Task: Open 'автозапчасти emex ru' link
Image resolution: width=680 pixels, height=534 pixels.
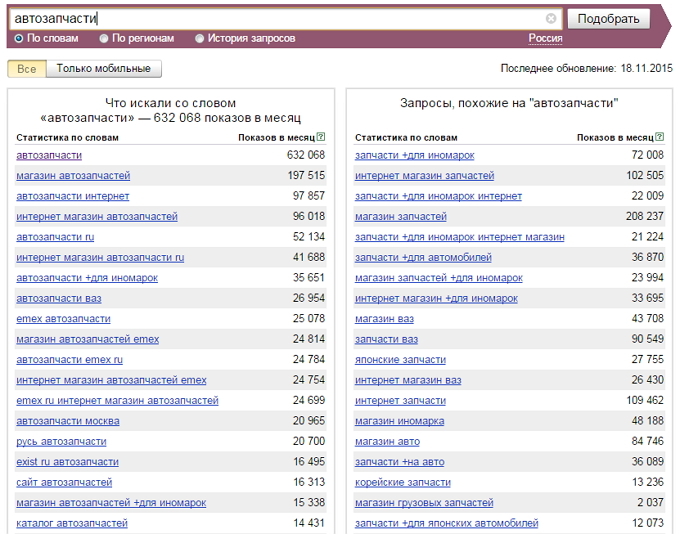Action: (69, 360)
